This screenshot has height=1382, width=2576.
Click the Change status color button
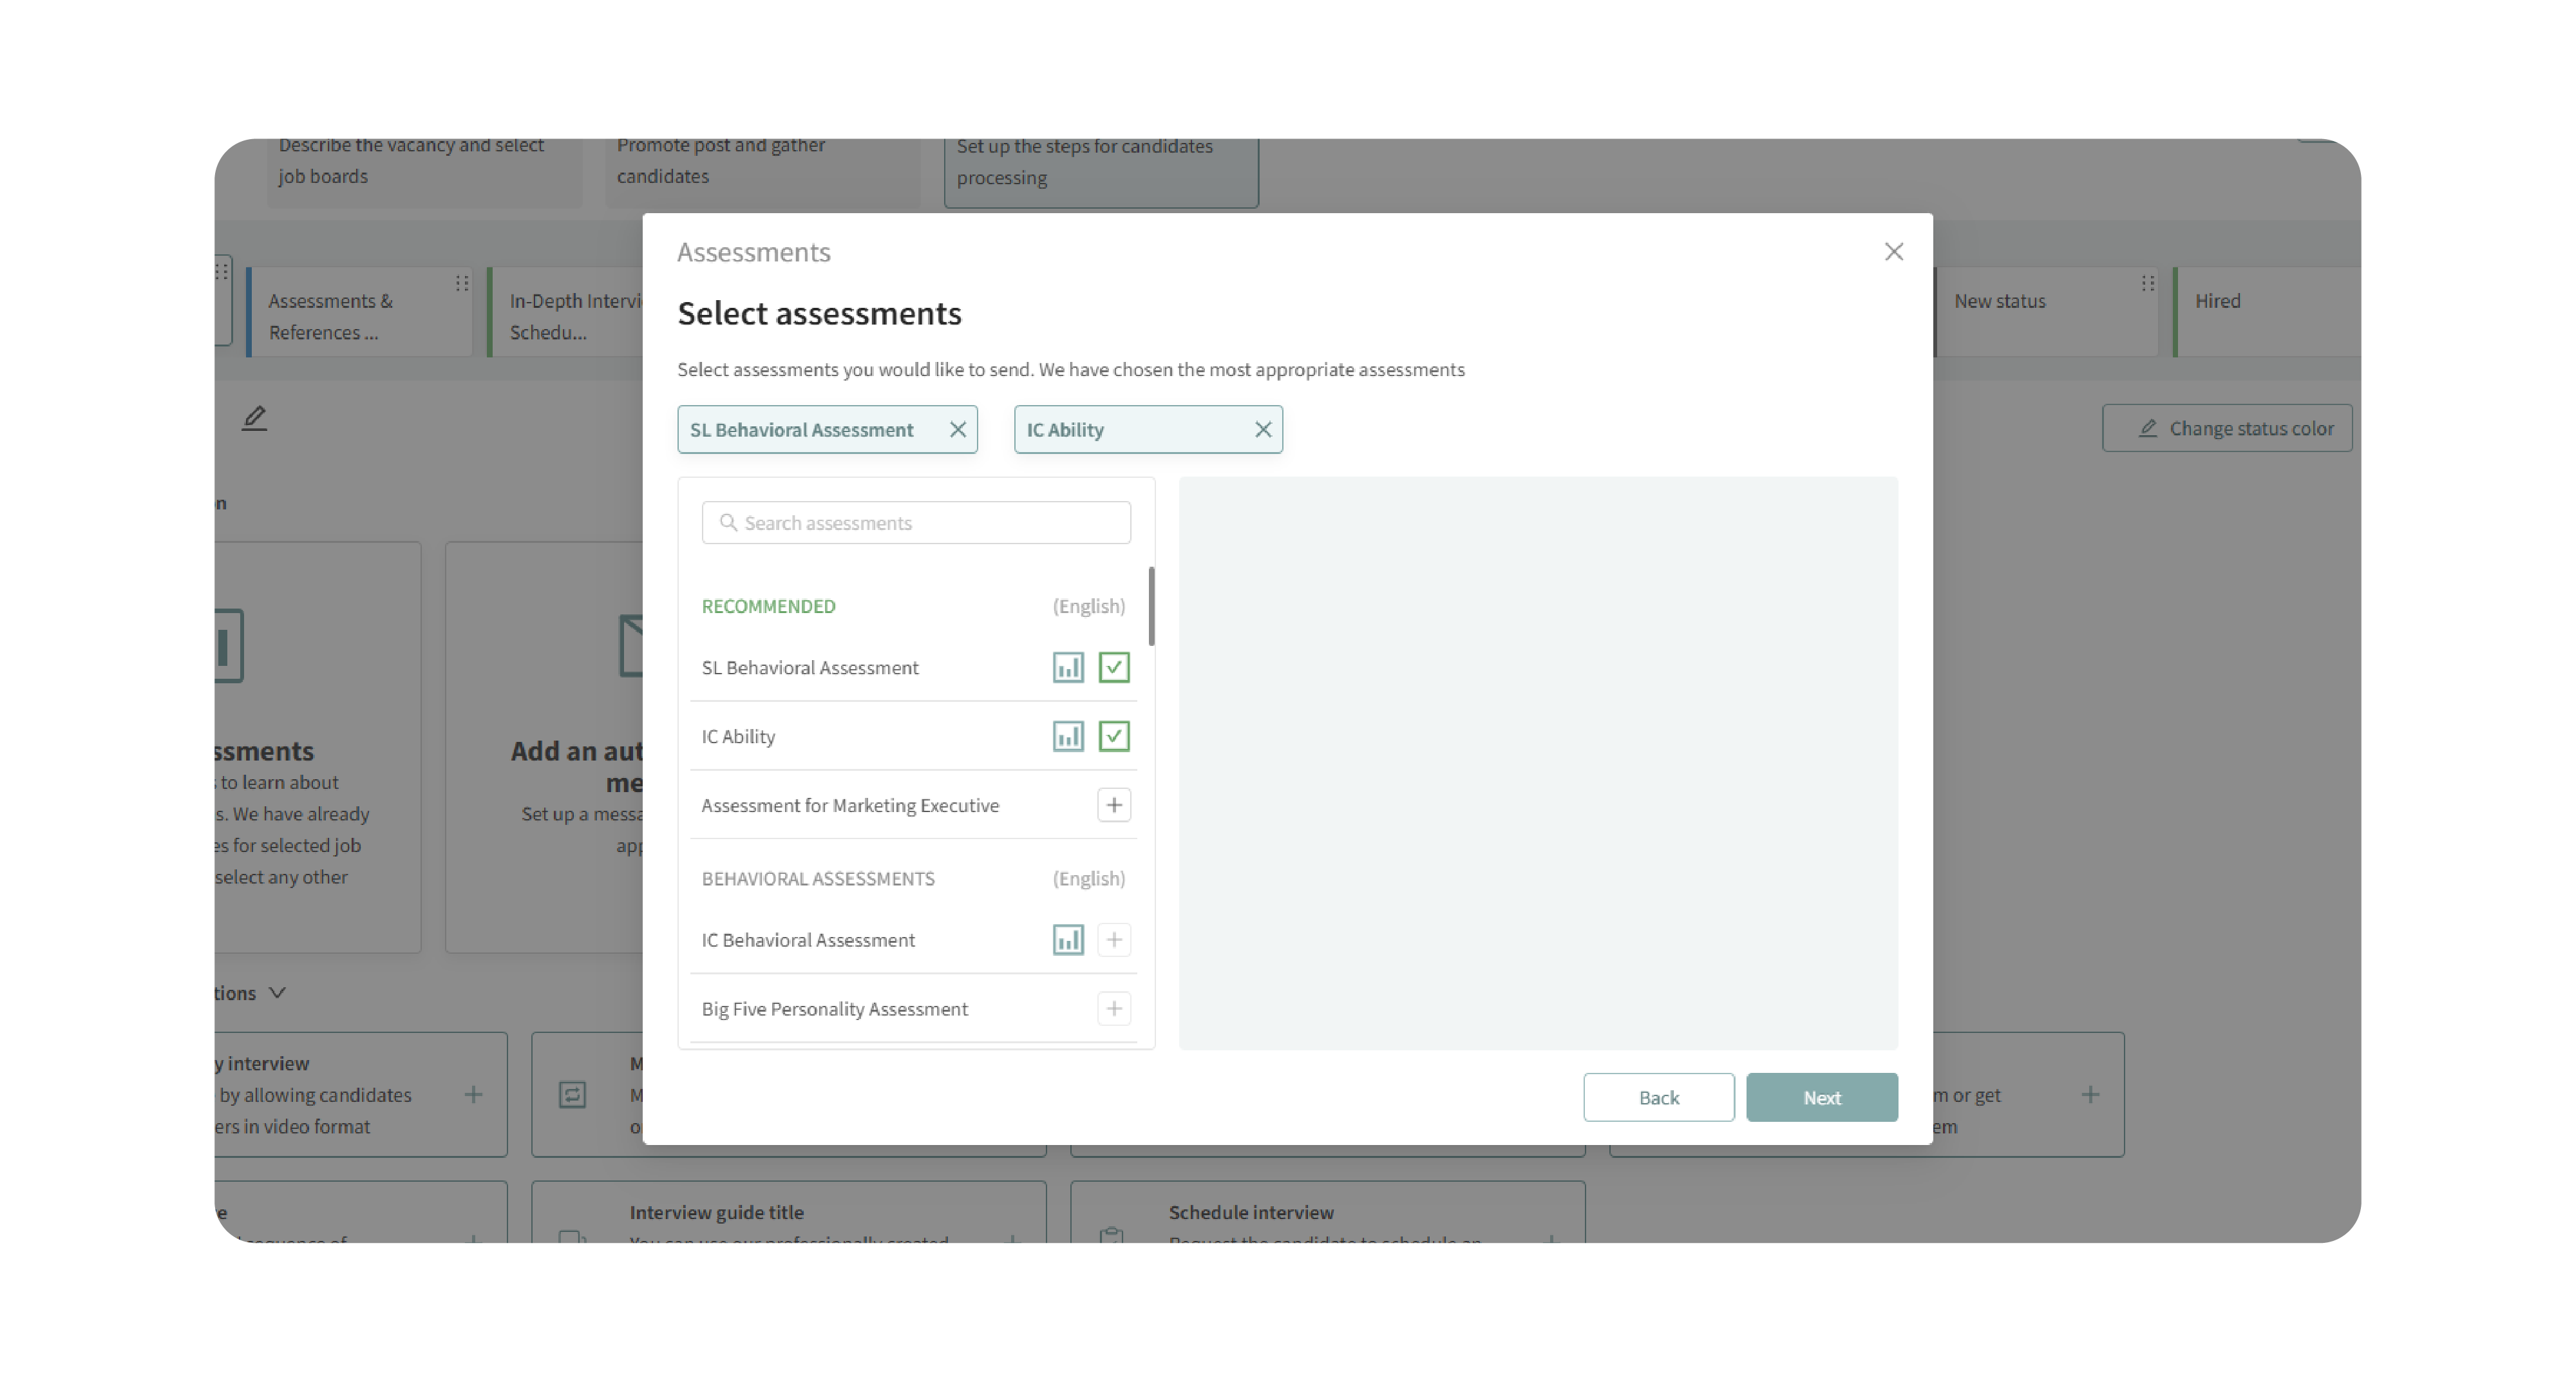tap(2227, 428)
